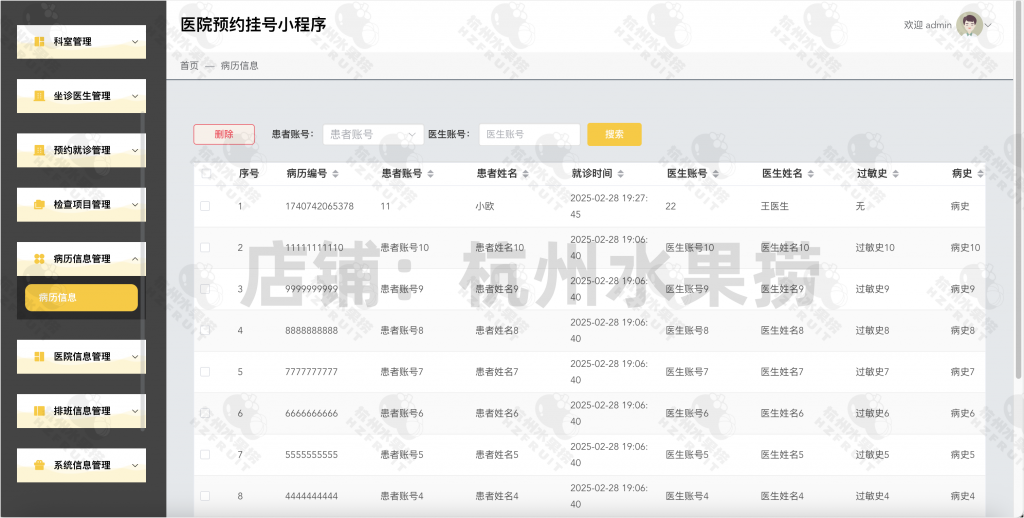Click the yellow 搜索 button
Viewport: 1024px width, 518px height.
(x=614, y=134)
